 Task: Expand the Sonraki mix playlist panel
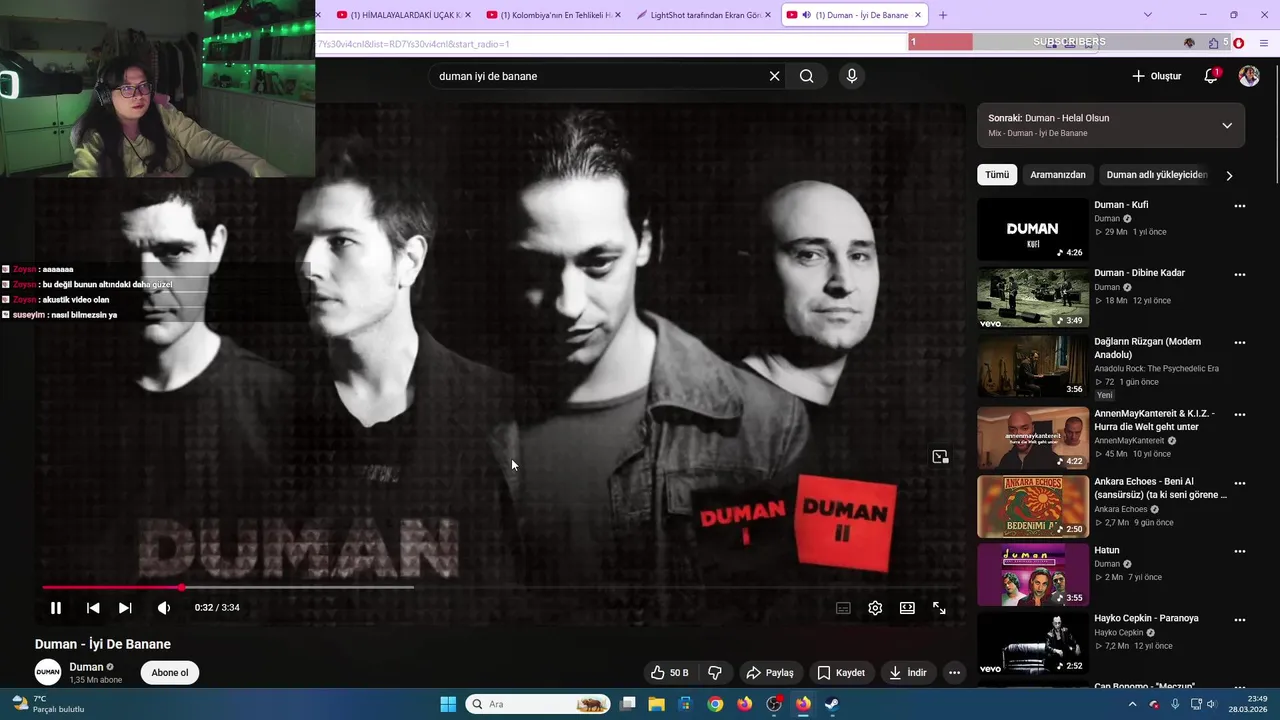click(1227, 125)
